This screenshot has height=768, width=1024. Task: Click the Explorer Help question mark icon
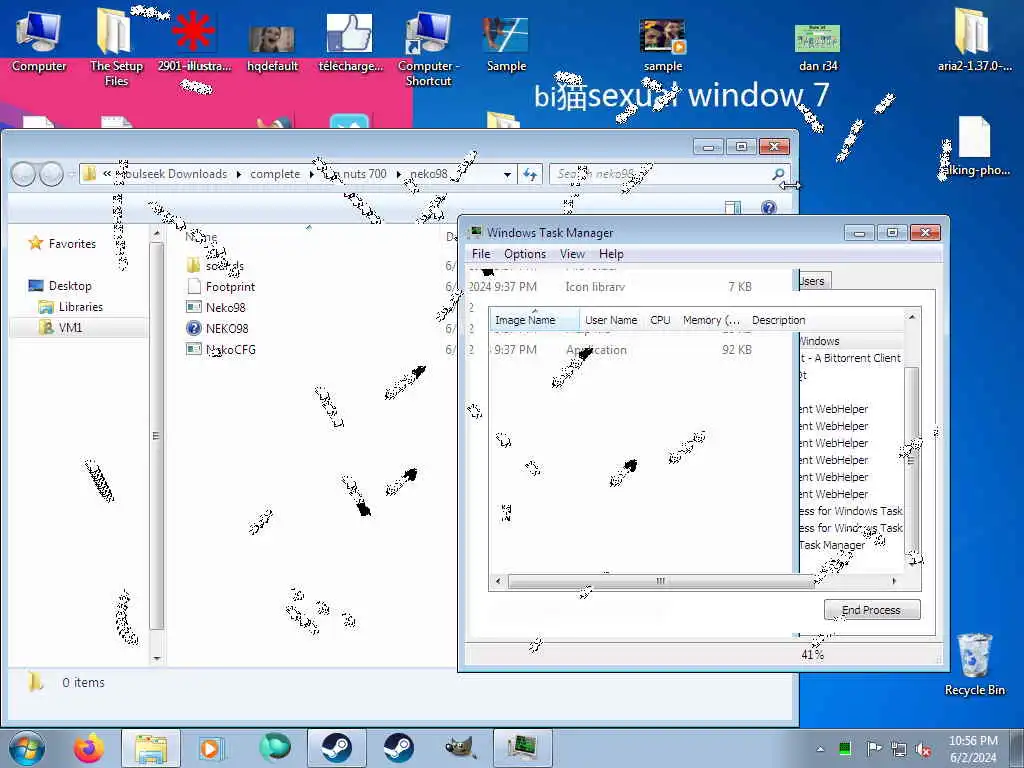click(x=769, y=208)
